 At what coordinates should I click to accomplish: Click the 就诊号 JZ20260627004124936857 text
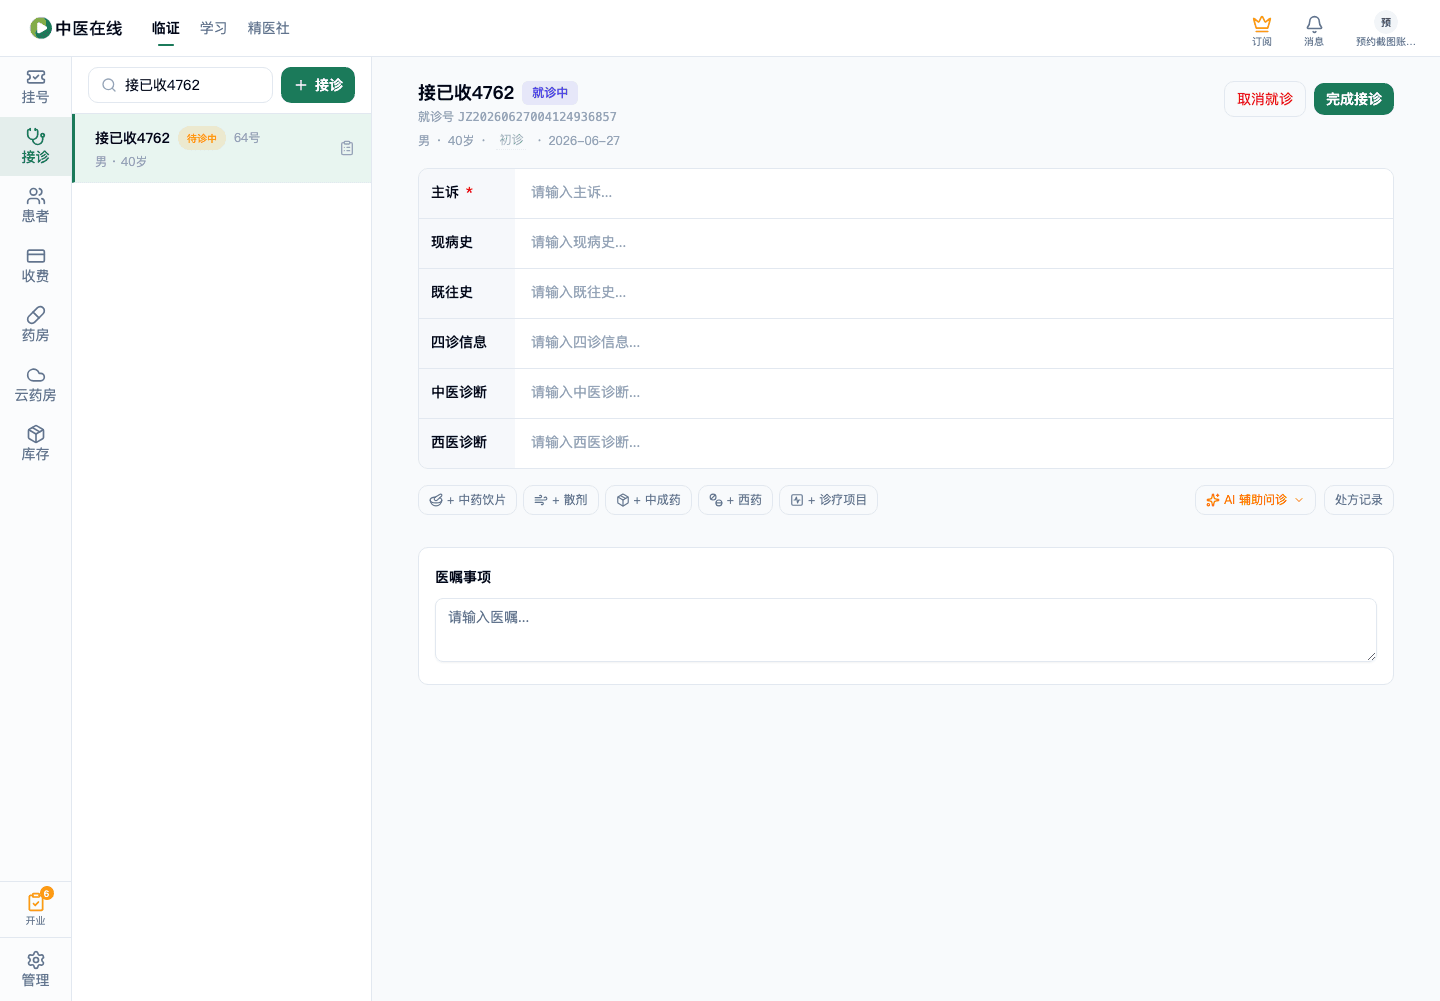tap(517, 117)
